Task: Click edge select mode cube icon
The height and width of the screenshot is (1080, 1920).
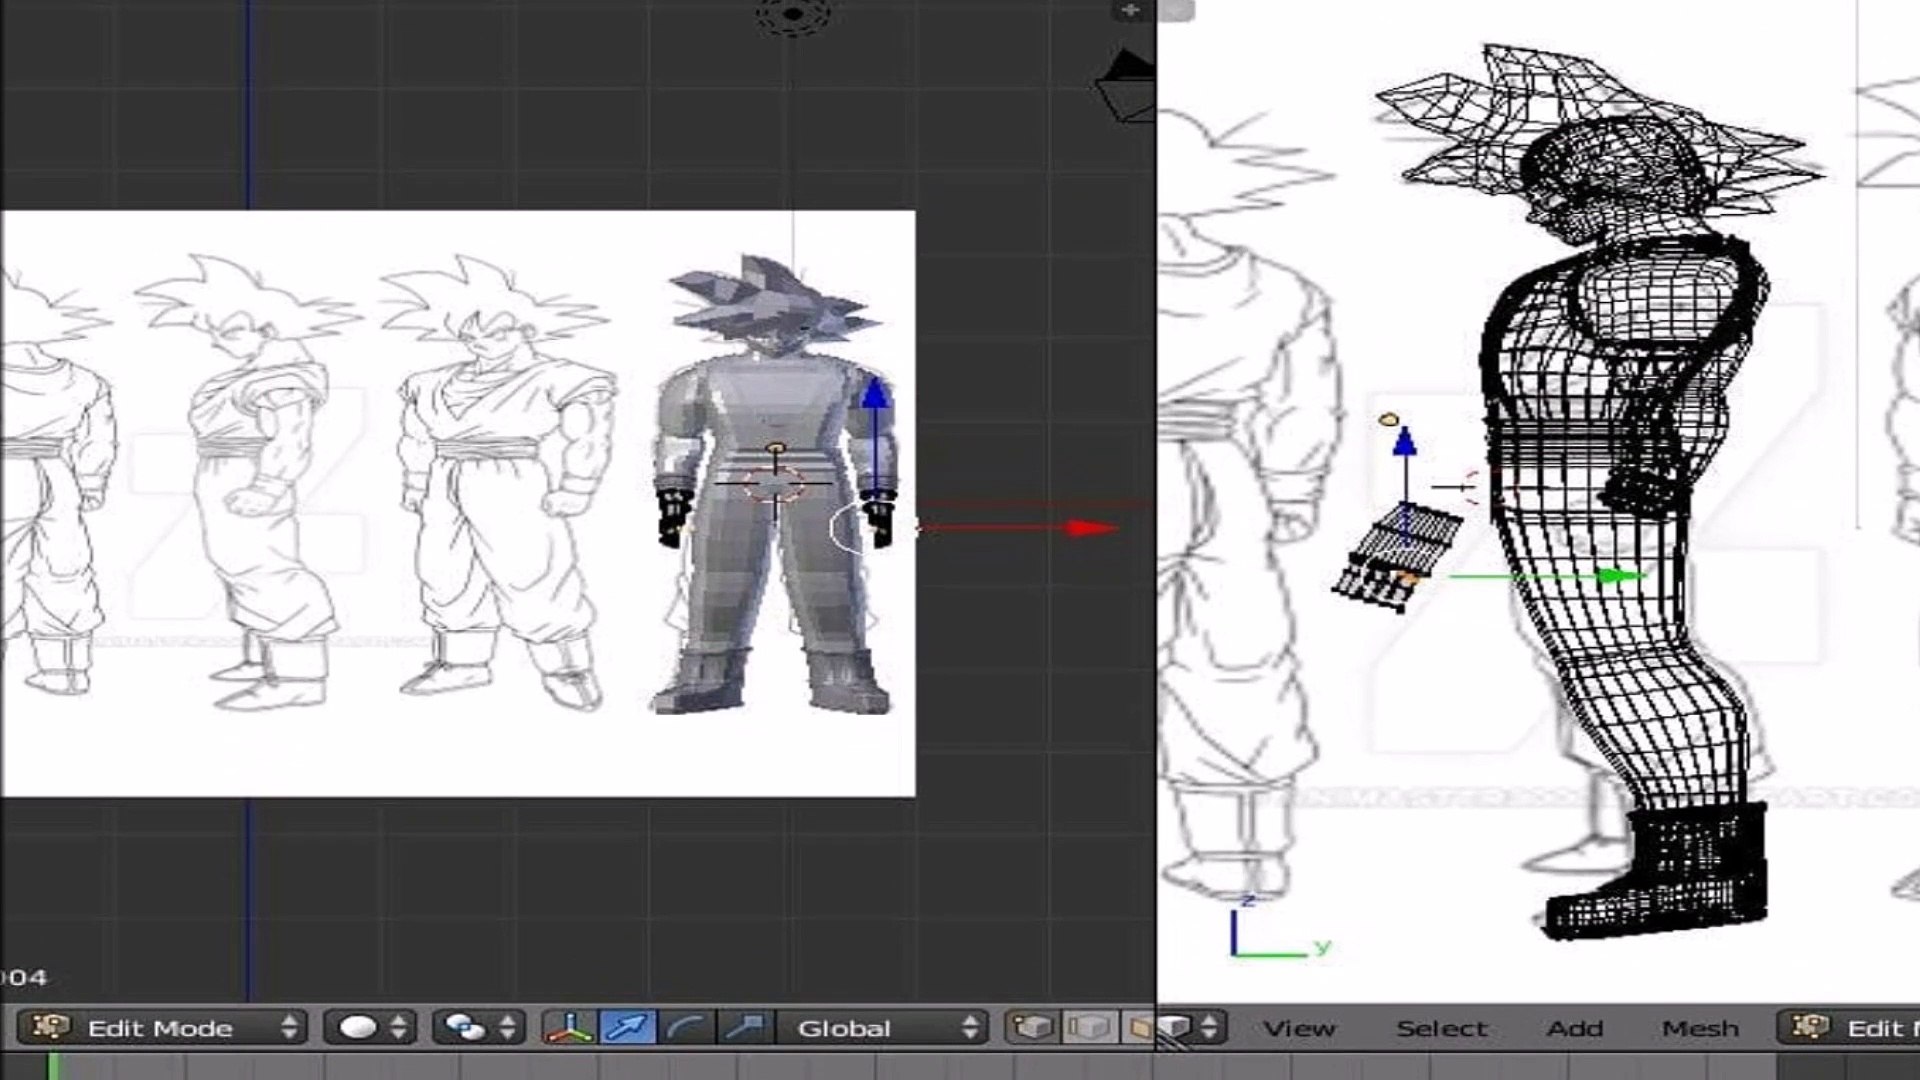Action: (1089, 1027)
